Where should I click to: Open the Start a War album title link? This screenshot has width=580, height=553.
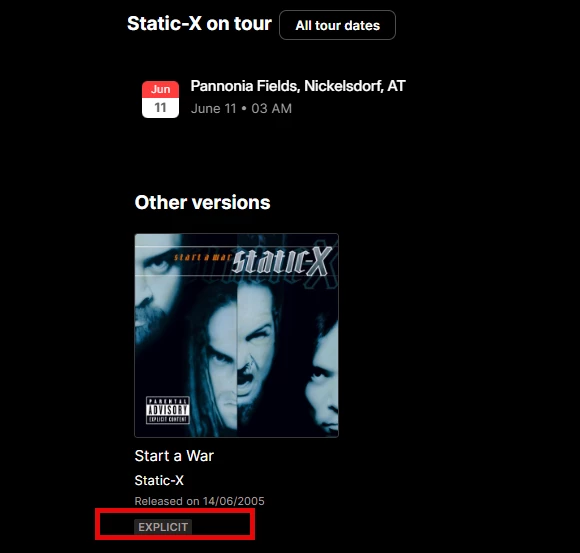(x=174, y=456)
